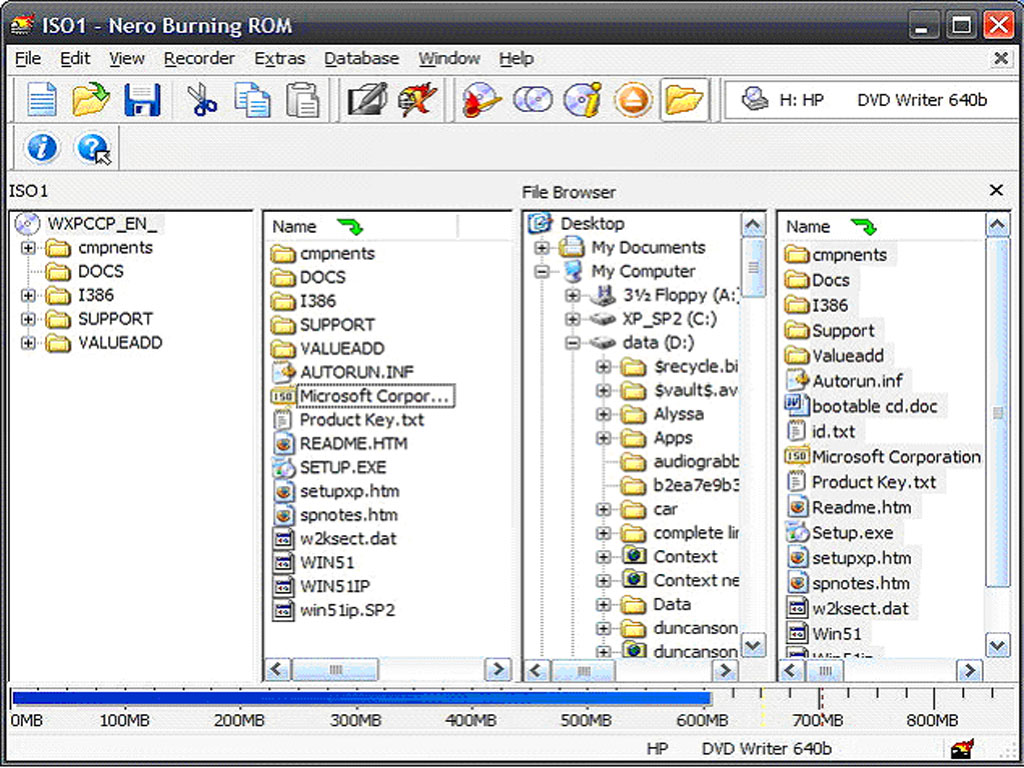Open the Database menu
1024x768 pixels.
[361, 59]
